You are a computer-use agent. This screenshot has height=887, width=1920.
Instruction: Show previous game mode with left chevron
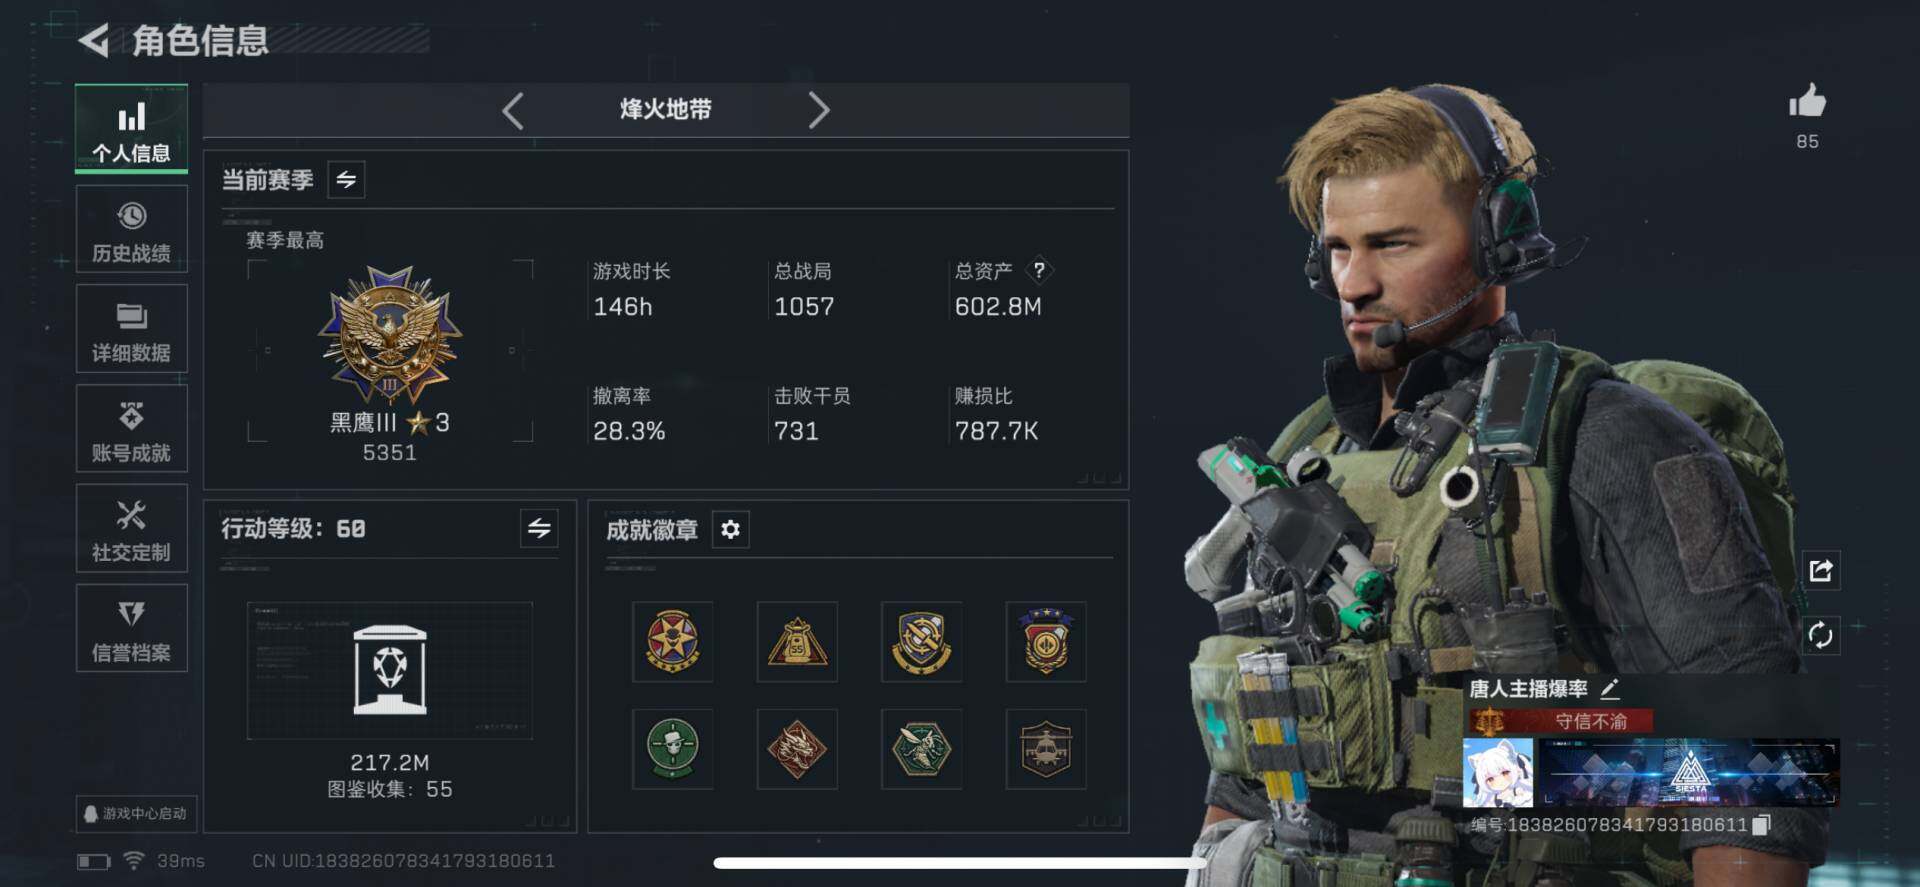[513, 110]
